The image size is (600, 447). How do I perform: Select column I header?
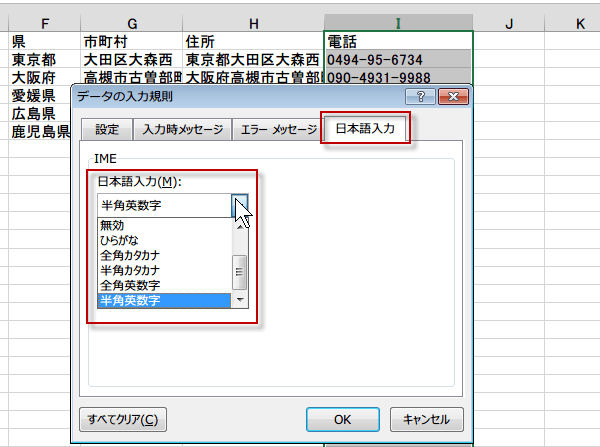(x=398, y=23)
